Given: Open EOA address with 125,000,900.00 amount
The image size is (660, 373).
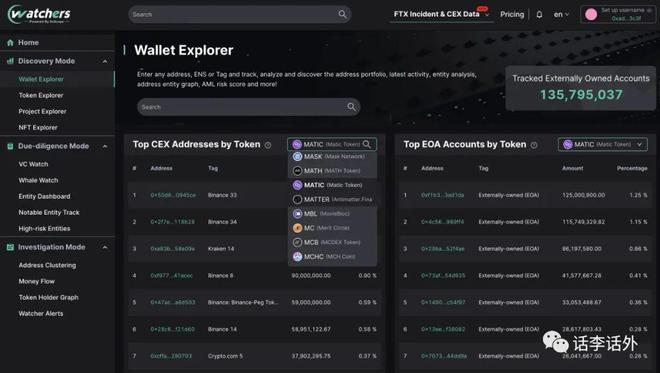Looking at the screenshot, I should point(442,195).
